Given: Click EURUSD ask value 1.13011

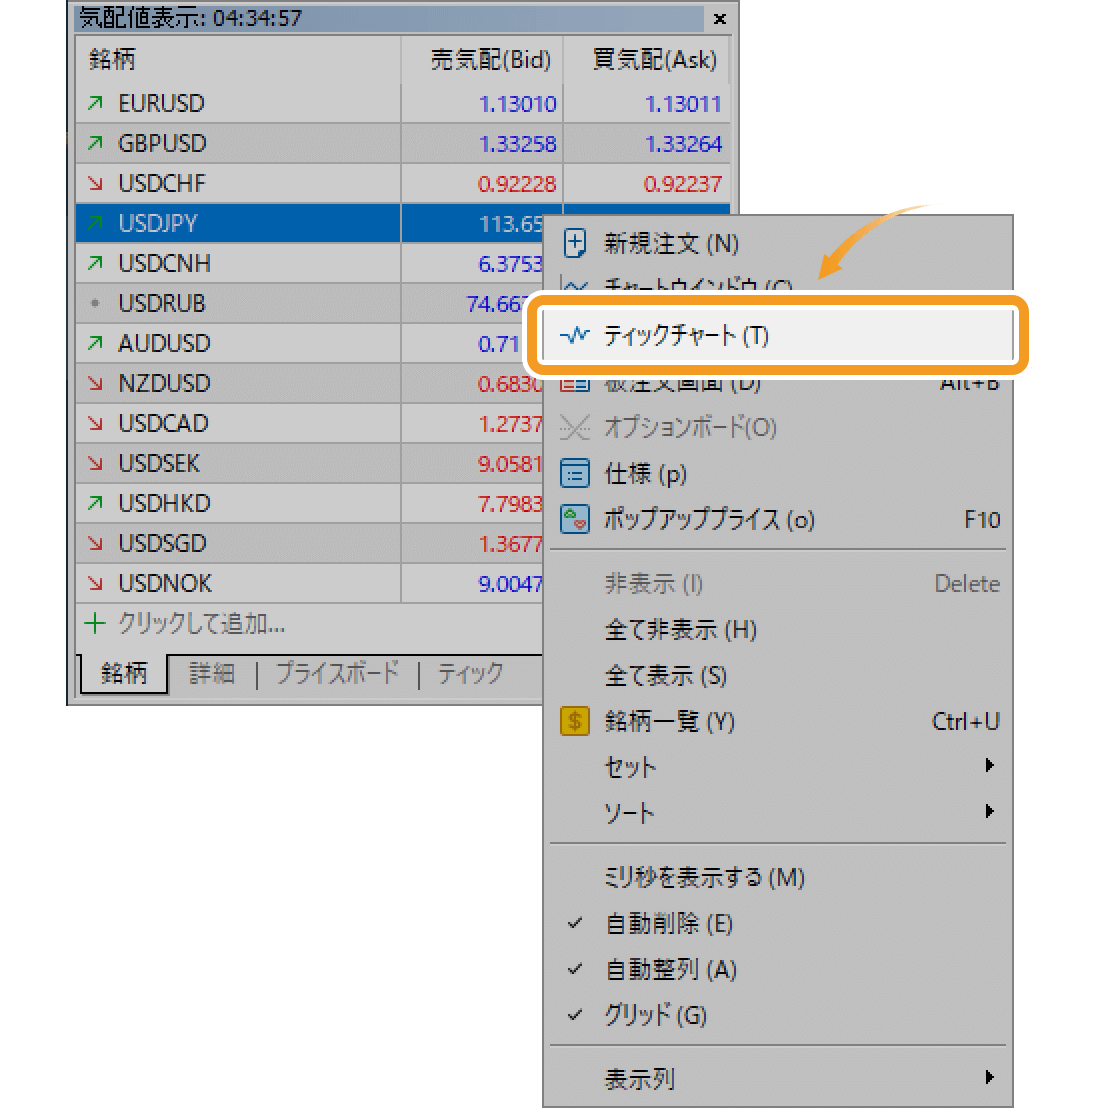Looking at the screenshot, I should point(682,105).
